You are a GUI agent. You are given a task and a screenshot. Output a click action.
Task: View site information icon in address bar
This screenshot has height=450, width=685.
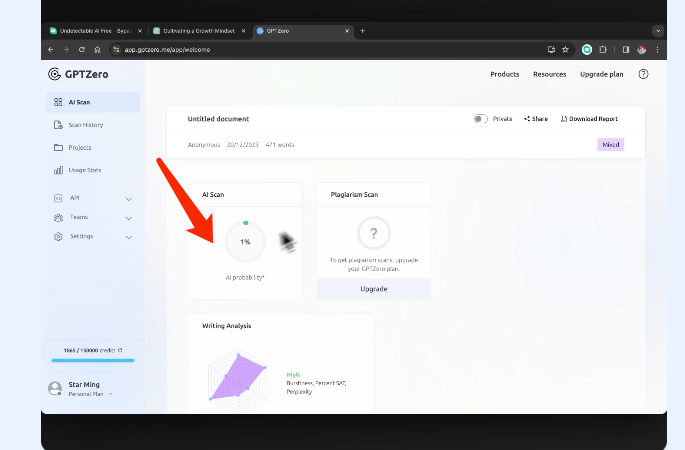tap(116, 50)
